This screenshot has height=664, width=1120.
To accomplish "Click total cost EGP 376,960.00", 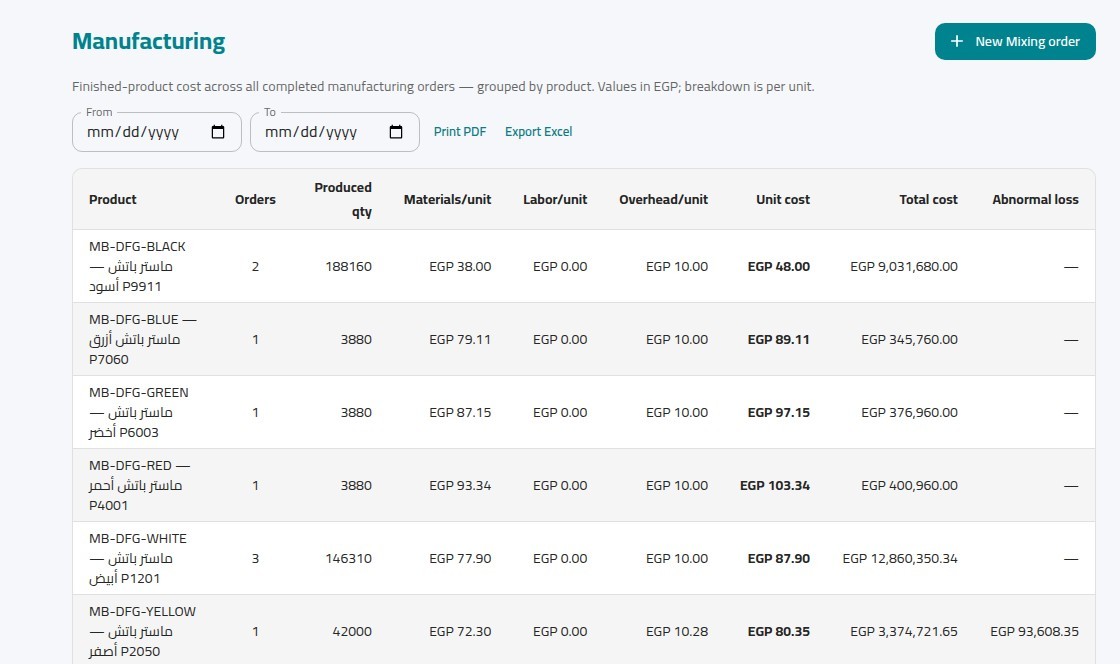I will click(x=909, y=412).
